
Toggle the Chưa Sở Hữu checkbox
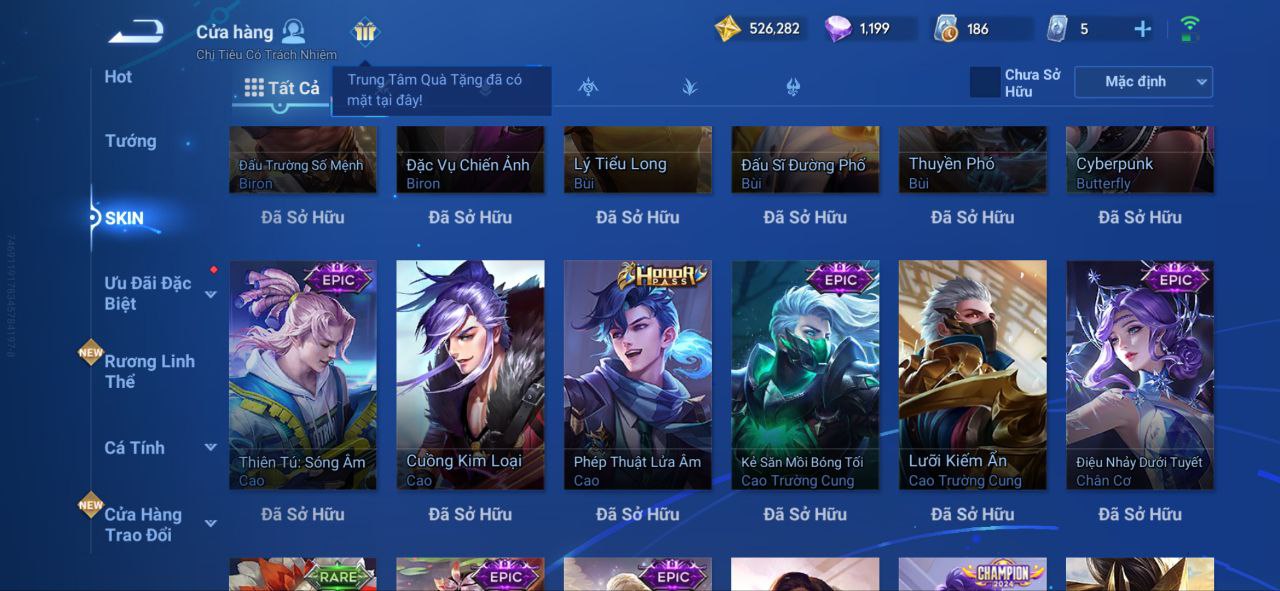(x=985, y=82)
